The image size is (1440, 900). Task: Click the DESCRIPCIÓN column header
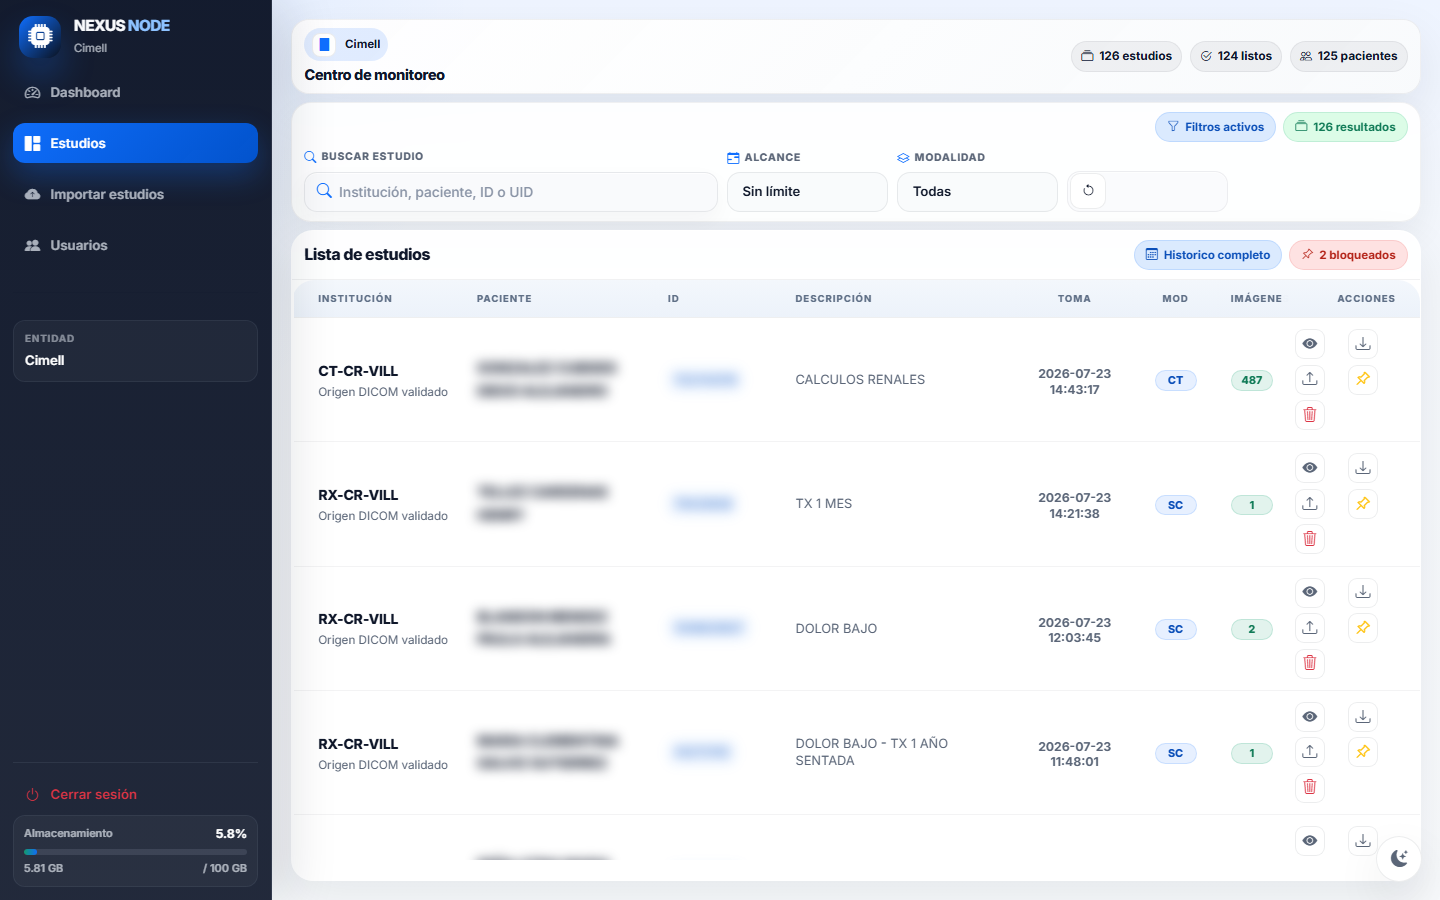click(x=833, y=299)
